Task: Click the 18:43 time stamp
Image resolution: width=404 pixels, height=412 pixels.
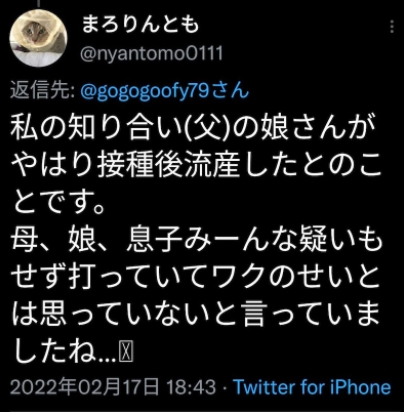Action: [191, 387]
